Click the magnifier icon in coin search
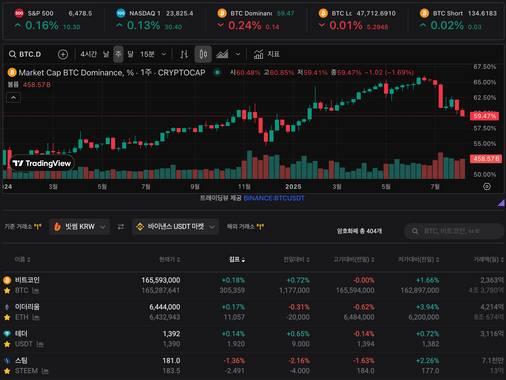 (x=415, y=231)
